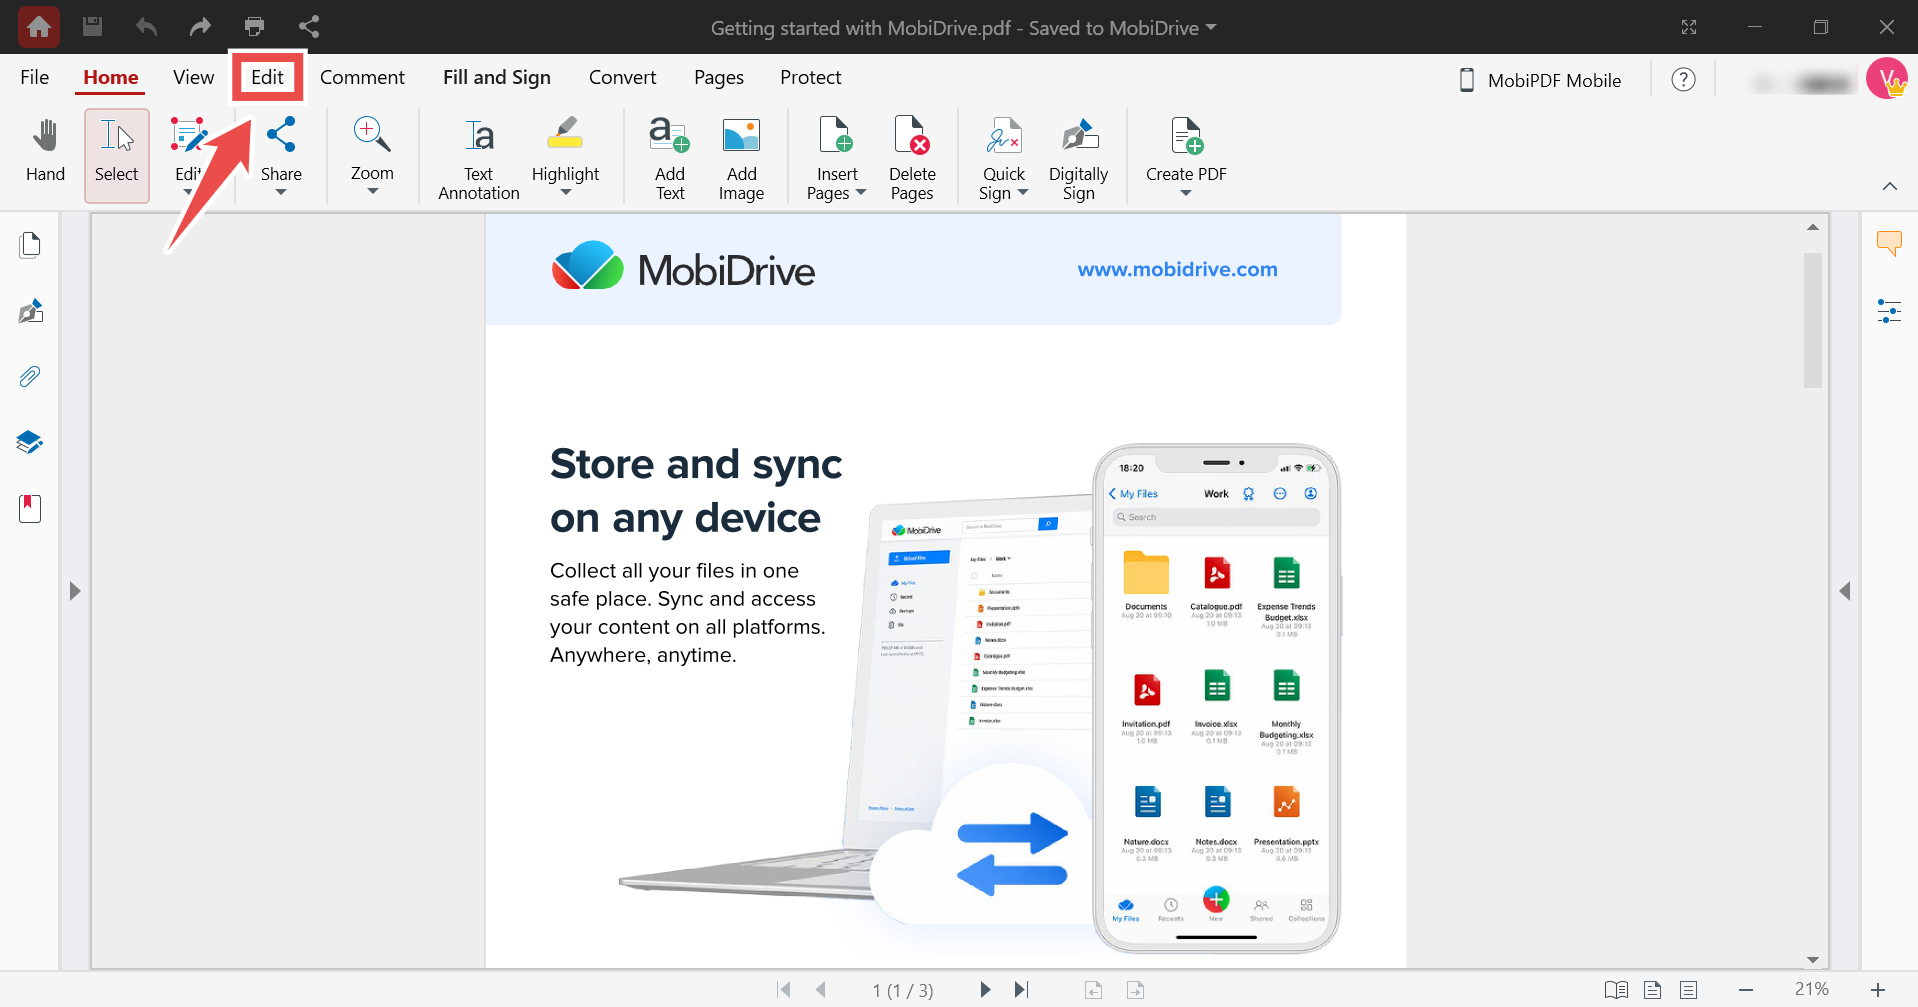The height and width of the screenshot is (1007, 1918).
Task: Click the MobiPDF Mobile button
Action: (1540, 80)
